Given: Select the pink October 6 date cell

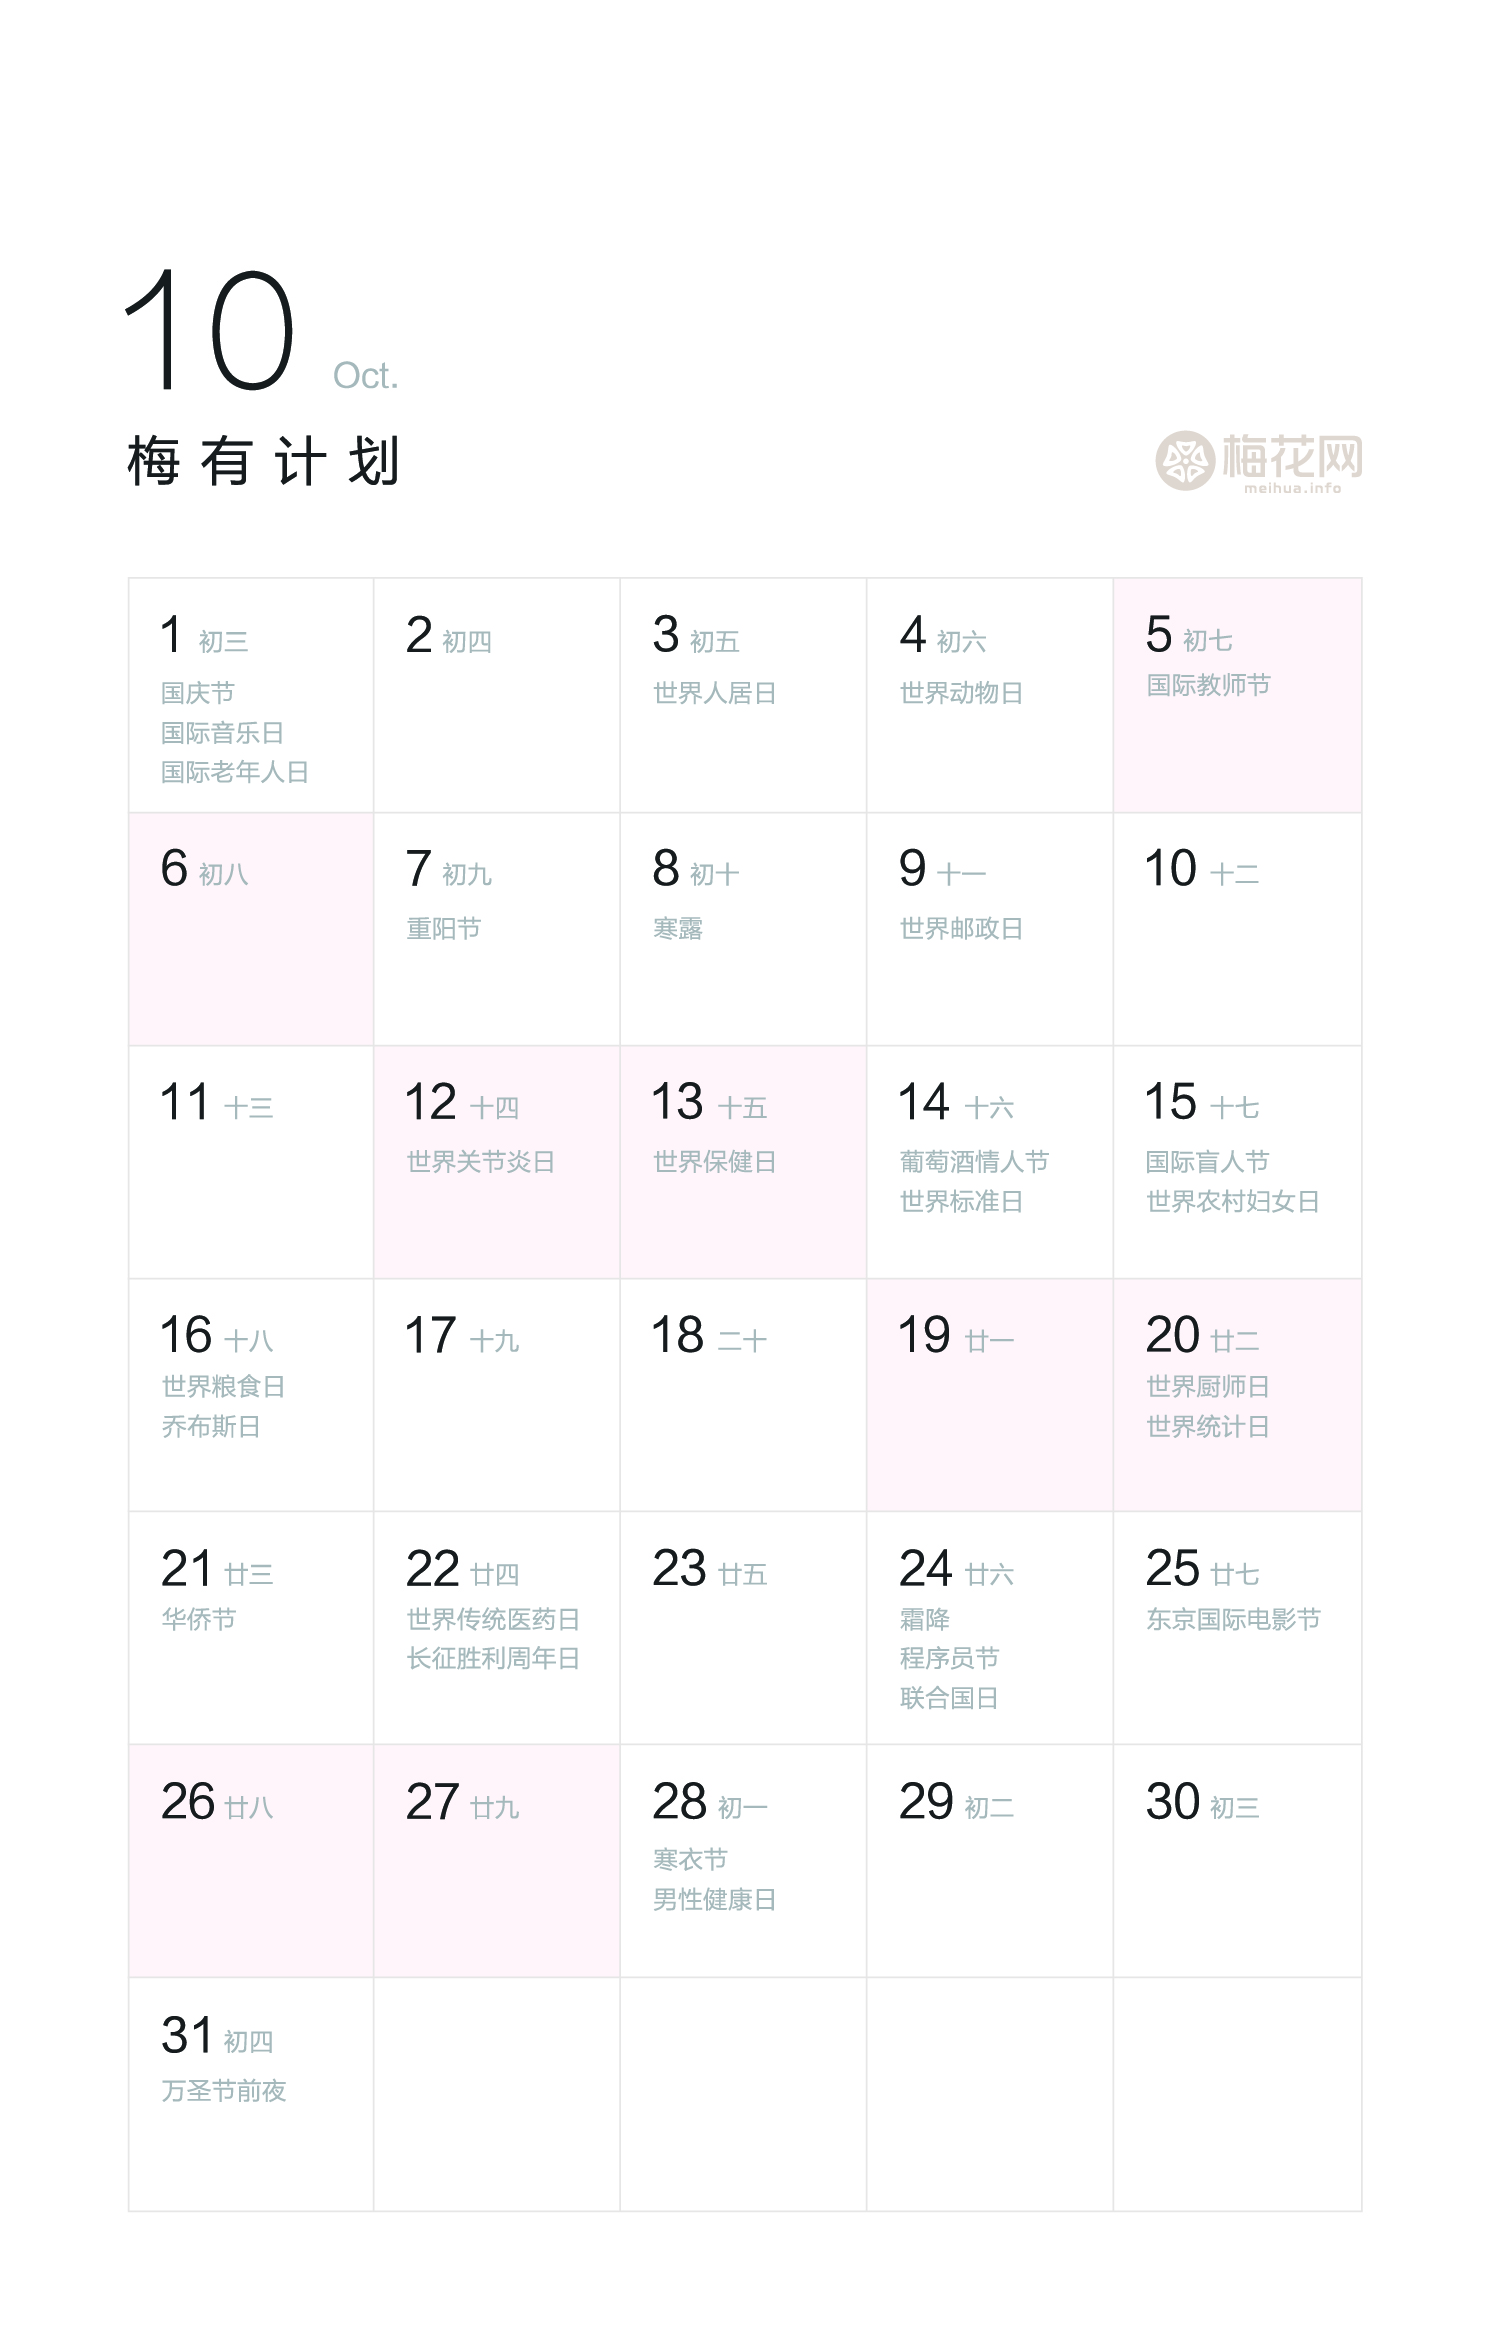Looking at the screenshot, I should pos(250,929).
